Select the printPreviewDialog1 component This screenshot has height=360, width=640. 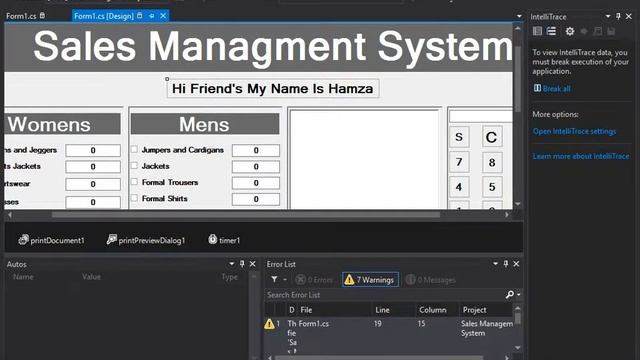coord(146,240)
